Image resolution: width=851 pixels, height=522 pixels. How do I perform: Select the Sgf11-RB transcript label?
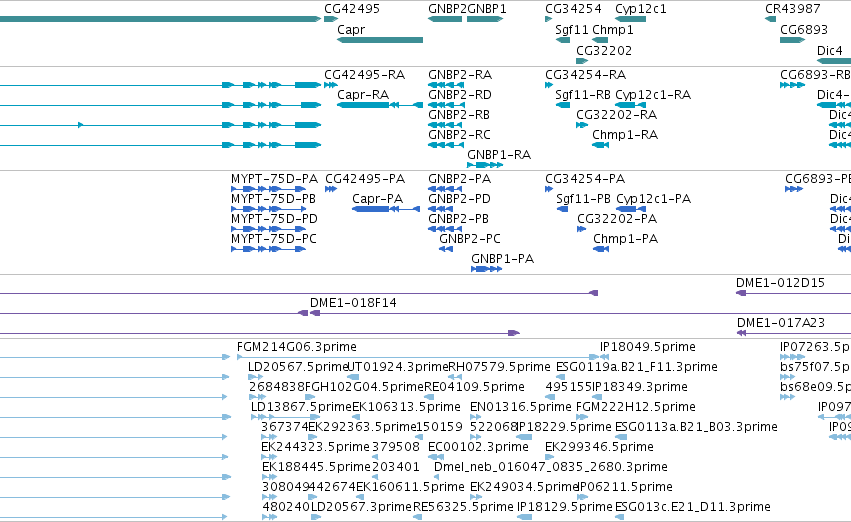point(583,95)
